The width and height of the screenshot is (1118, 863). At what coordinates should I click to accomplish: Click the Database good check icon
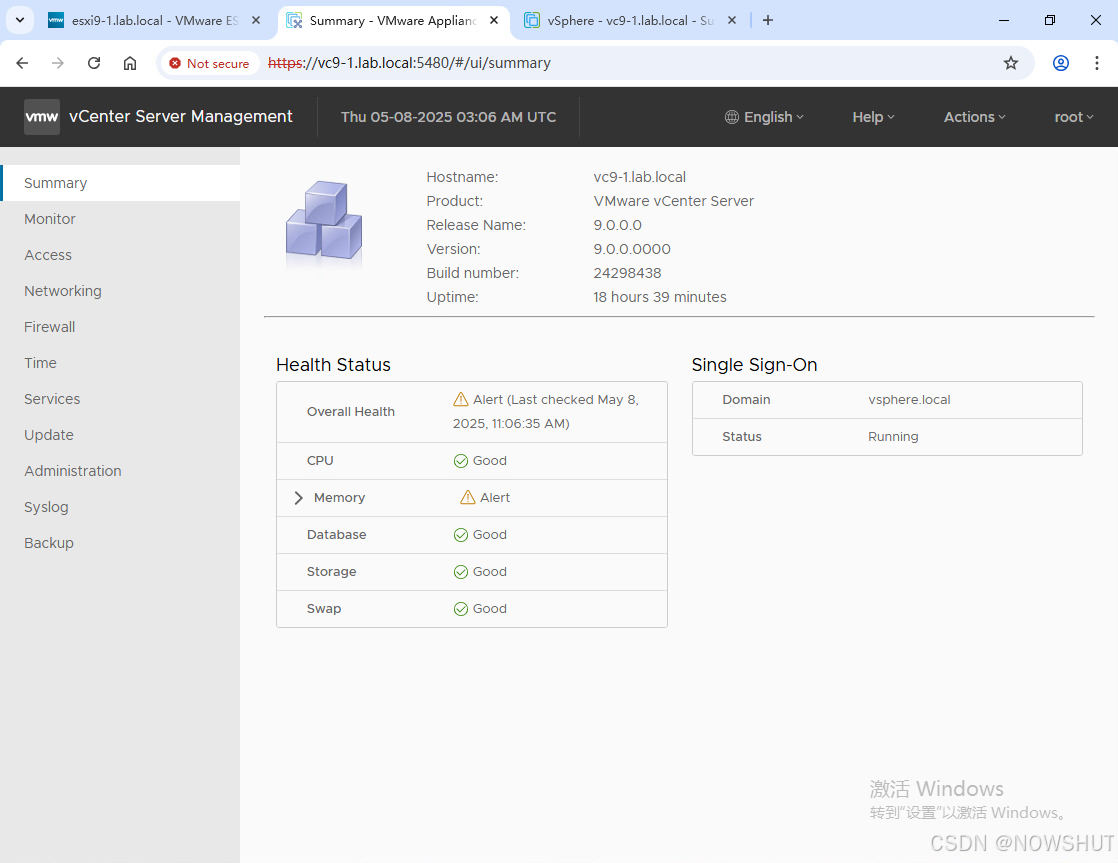(x=461, y=535)
